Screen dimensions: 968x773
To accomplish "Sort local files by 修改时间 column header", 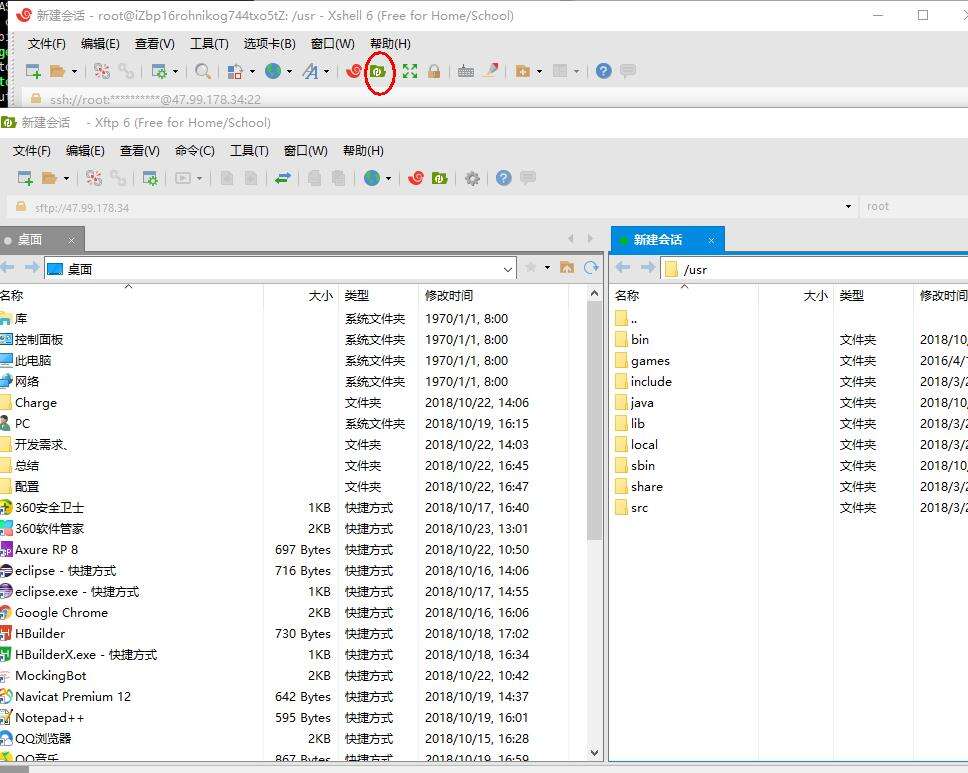I will click(x=449, y=295).
